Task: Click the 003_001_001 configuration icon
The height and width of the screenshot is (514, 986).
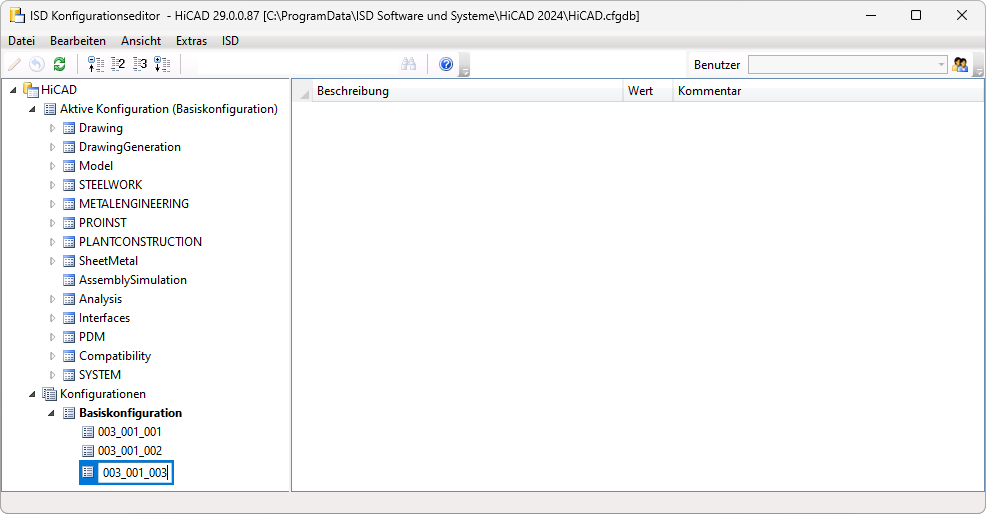Action: (x=88, y=432)
